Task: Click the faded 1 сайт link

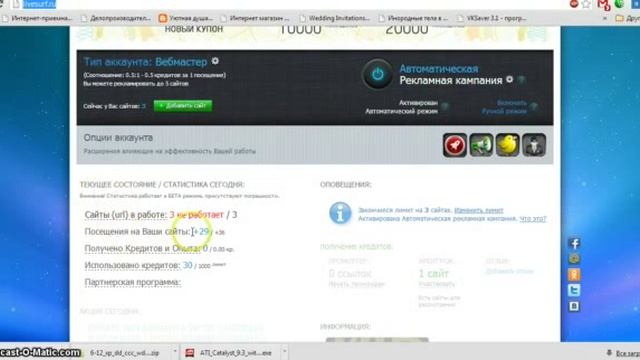Action: pos(433,273)
